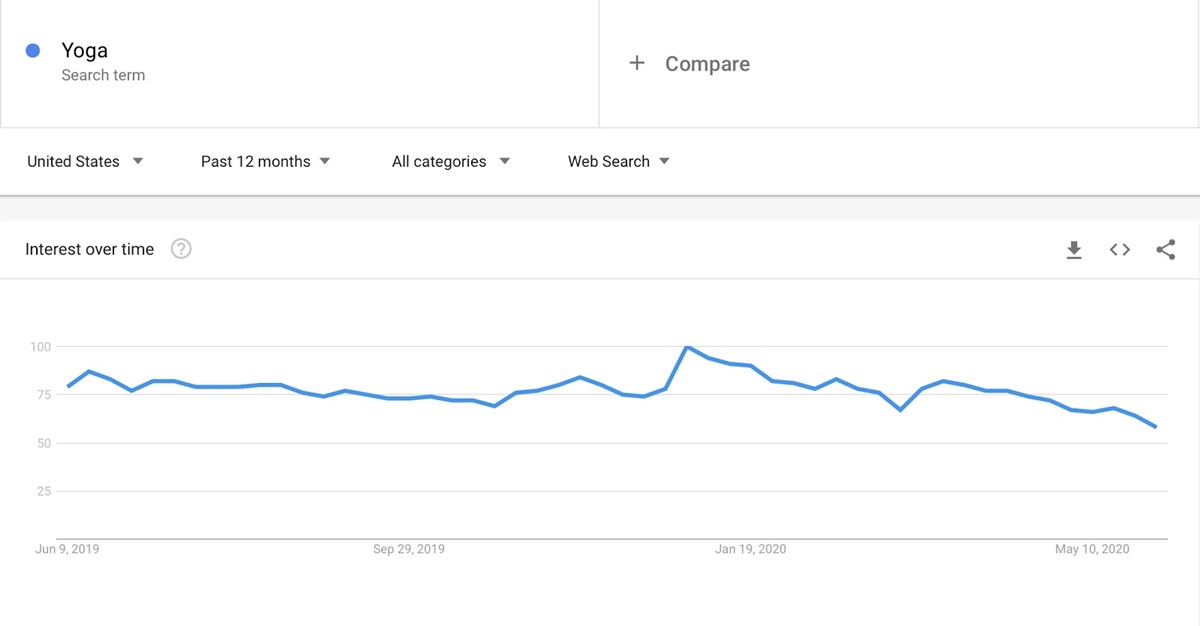Click the blue dot next to Yoga

click(x=31, y=50)
